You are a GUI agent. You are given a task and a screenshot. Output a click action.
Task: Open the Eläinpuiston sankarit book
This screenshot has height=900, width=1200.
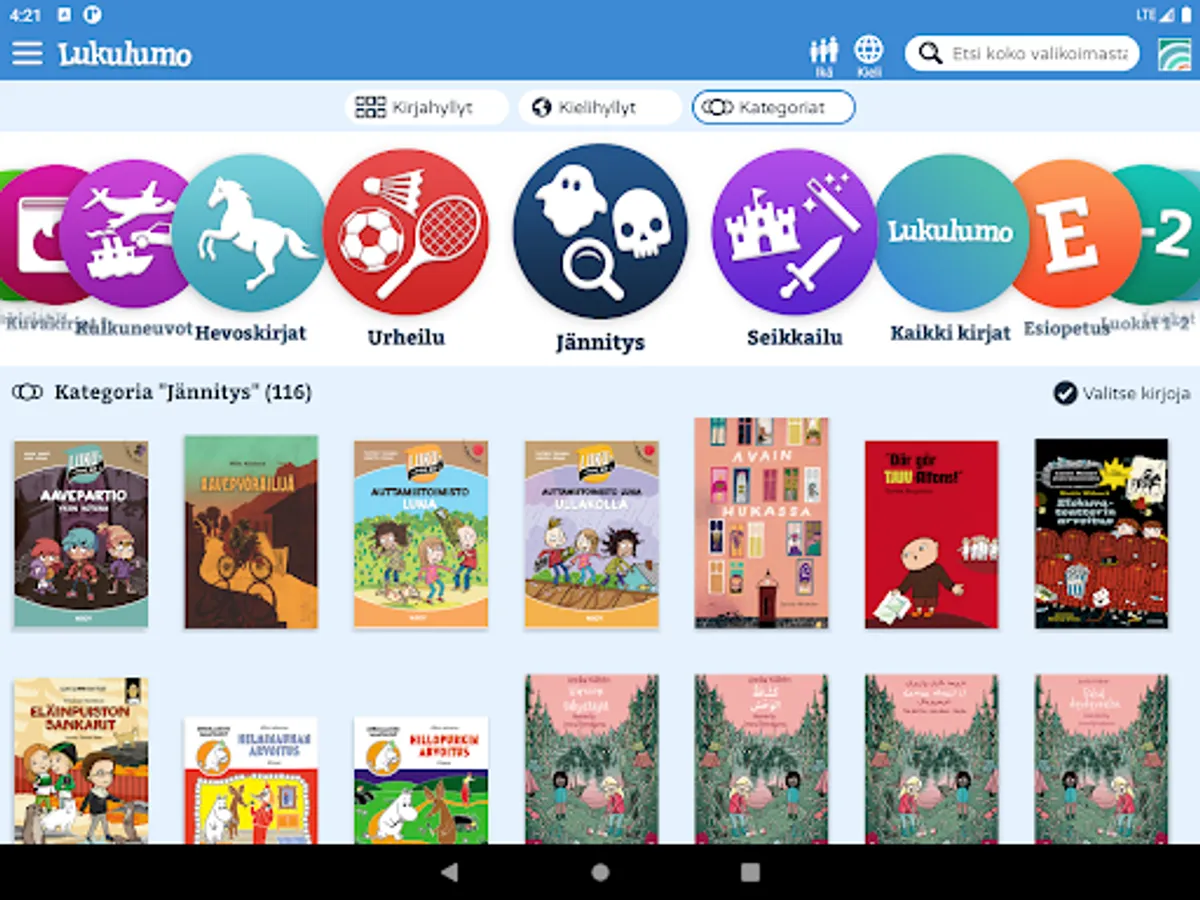pyautogui.click(x=81, y=761)
